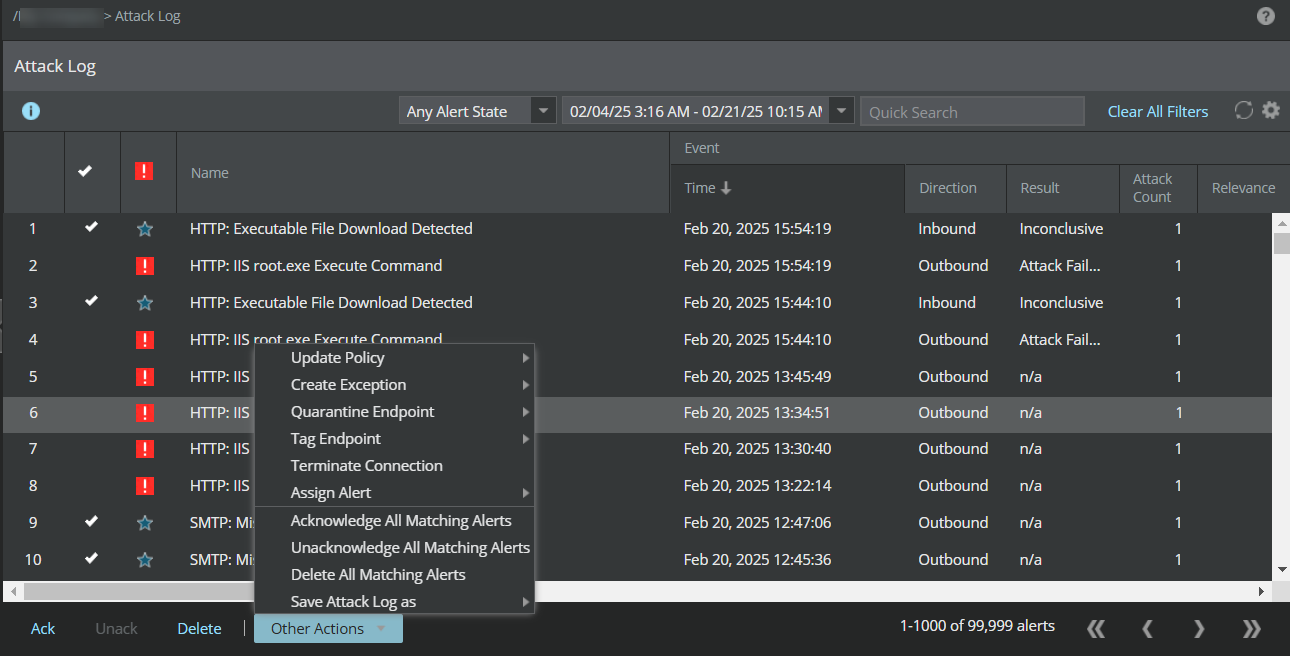Click the red alert icon in row 2
The height and width of the screenshot is (656, 1290).
(x=144, y=266)
